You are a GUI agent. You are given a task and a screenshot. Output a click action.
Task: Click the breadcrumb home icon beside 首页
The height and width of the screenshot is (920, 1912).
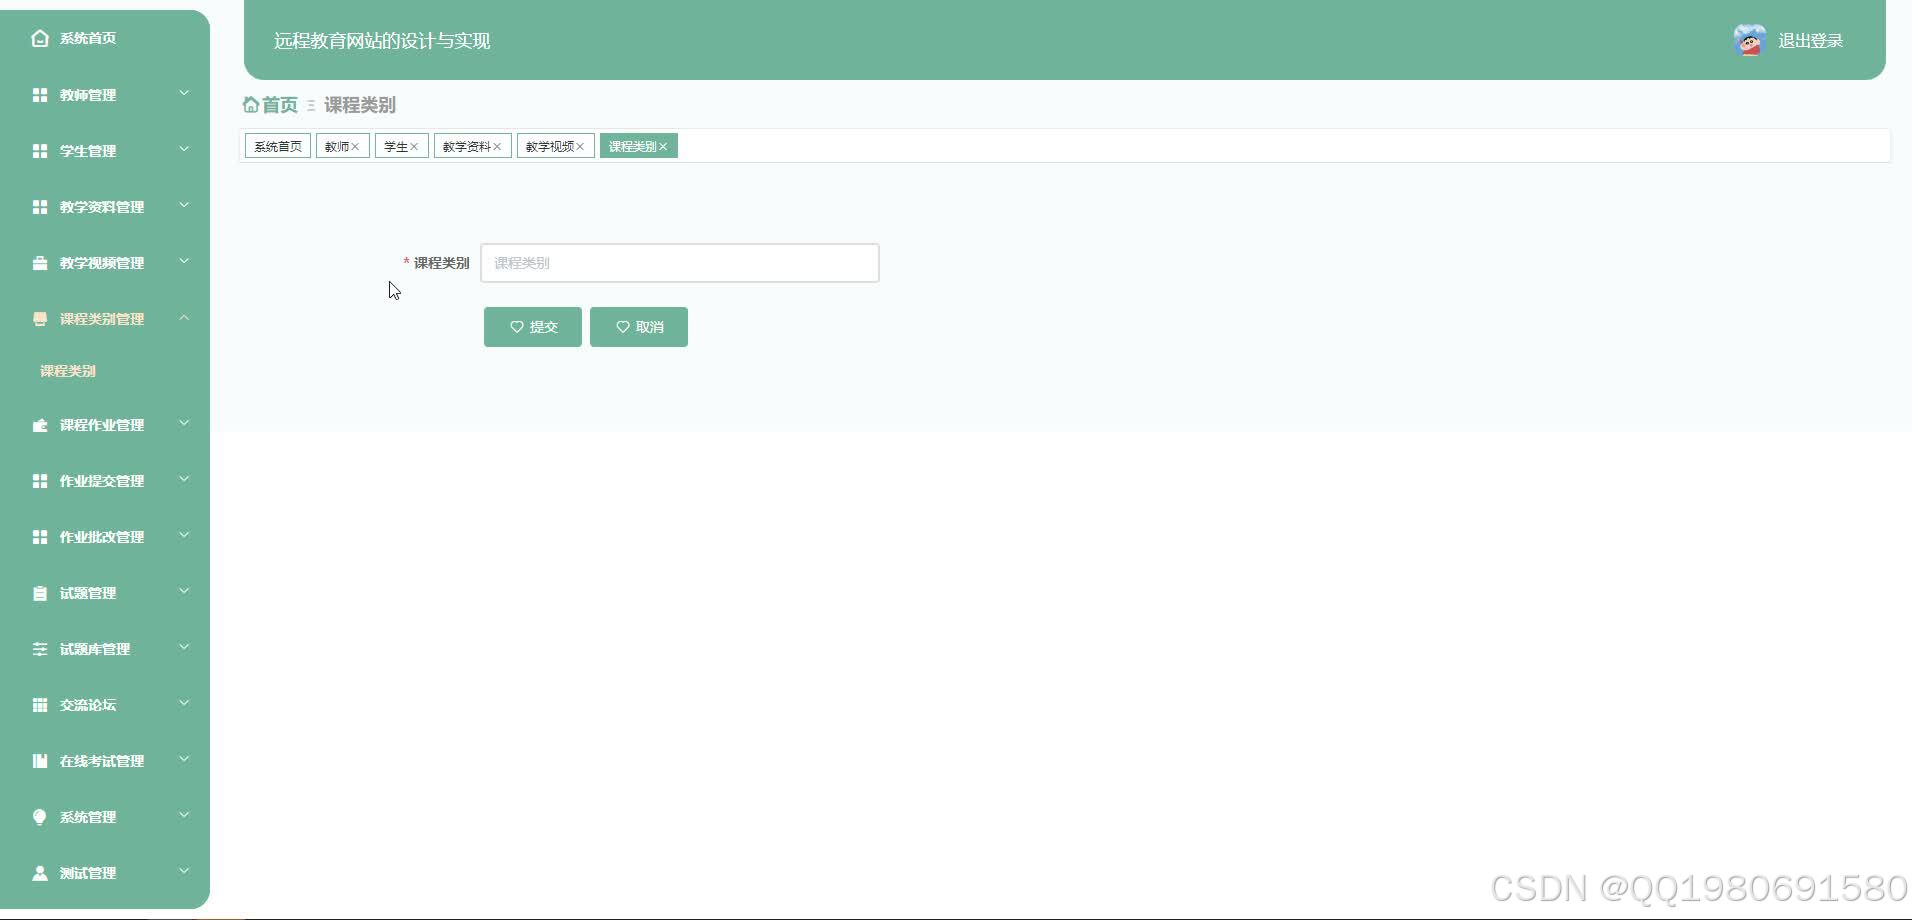point(251,104)
